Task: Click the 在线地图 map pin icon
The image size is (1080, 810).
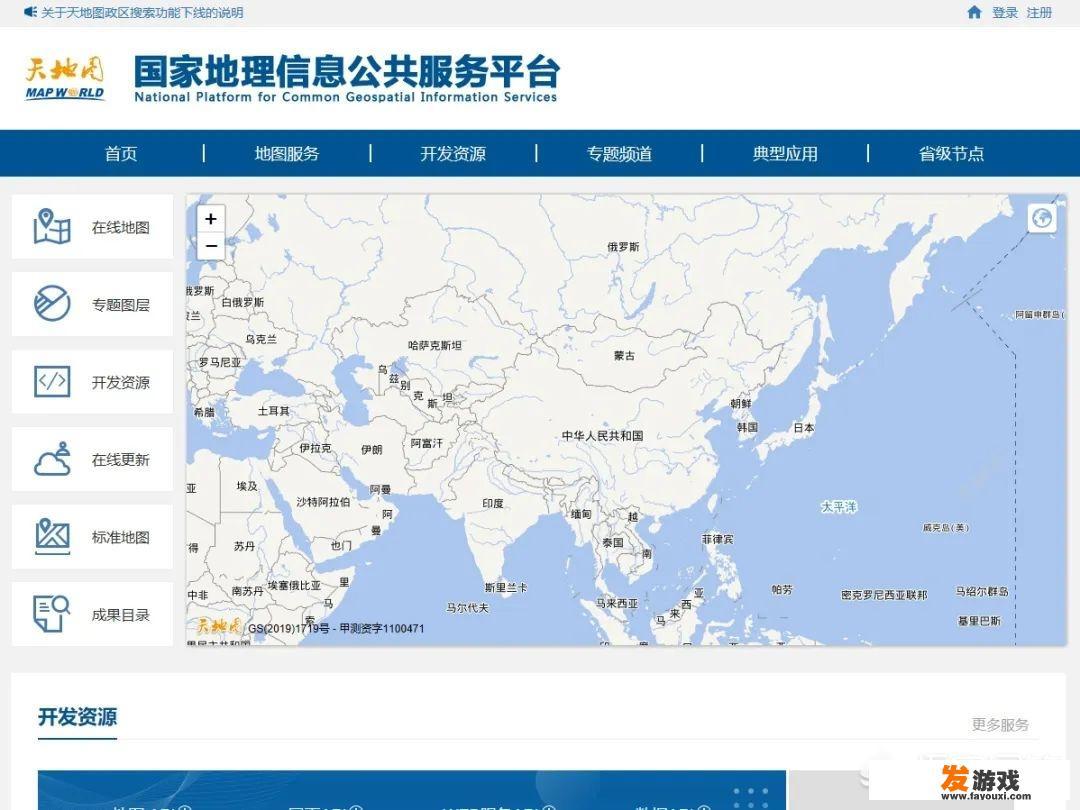Action: click(52, 227)
